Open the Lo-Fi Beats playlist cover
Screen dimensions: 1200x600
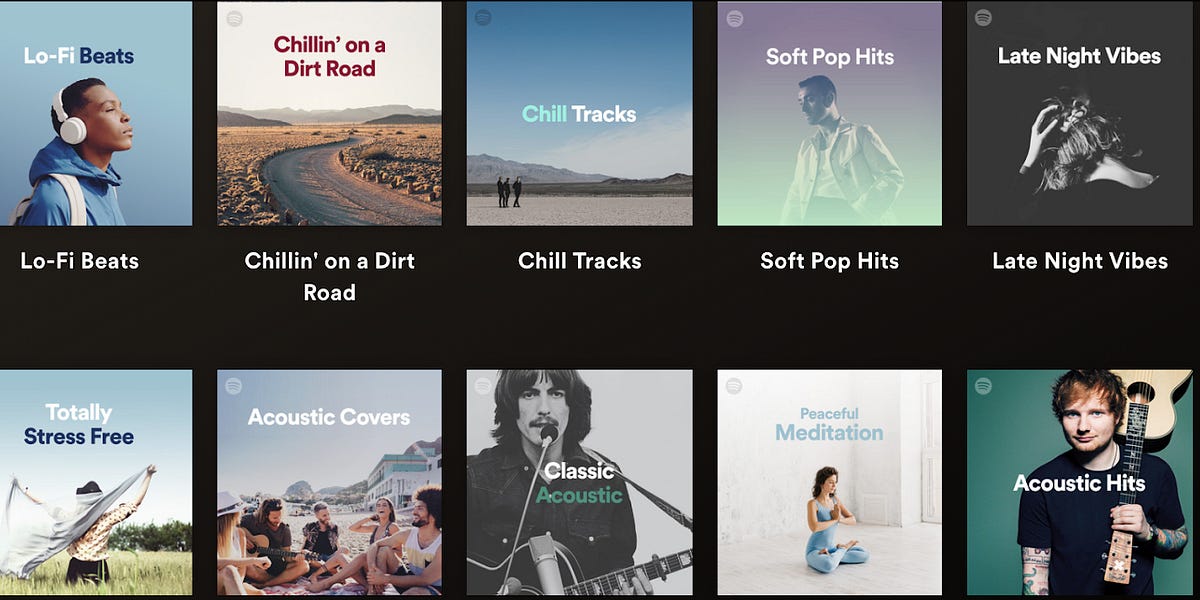point(96,113)
